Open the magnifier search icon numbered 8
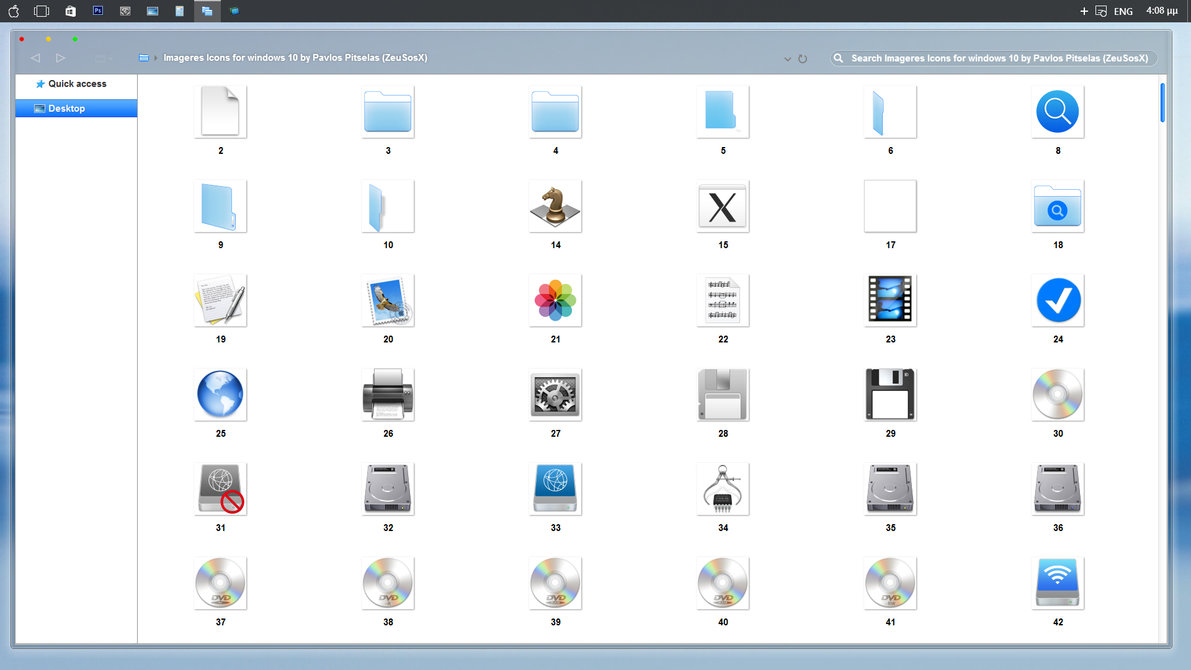1191x670 pixels. (1057, 112)
